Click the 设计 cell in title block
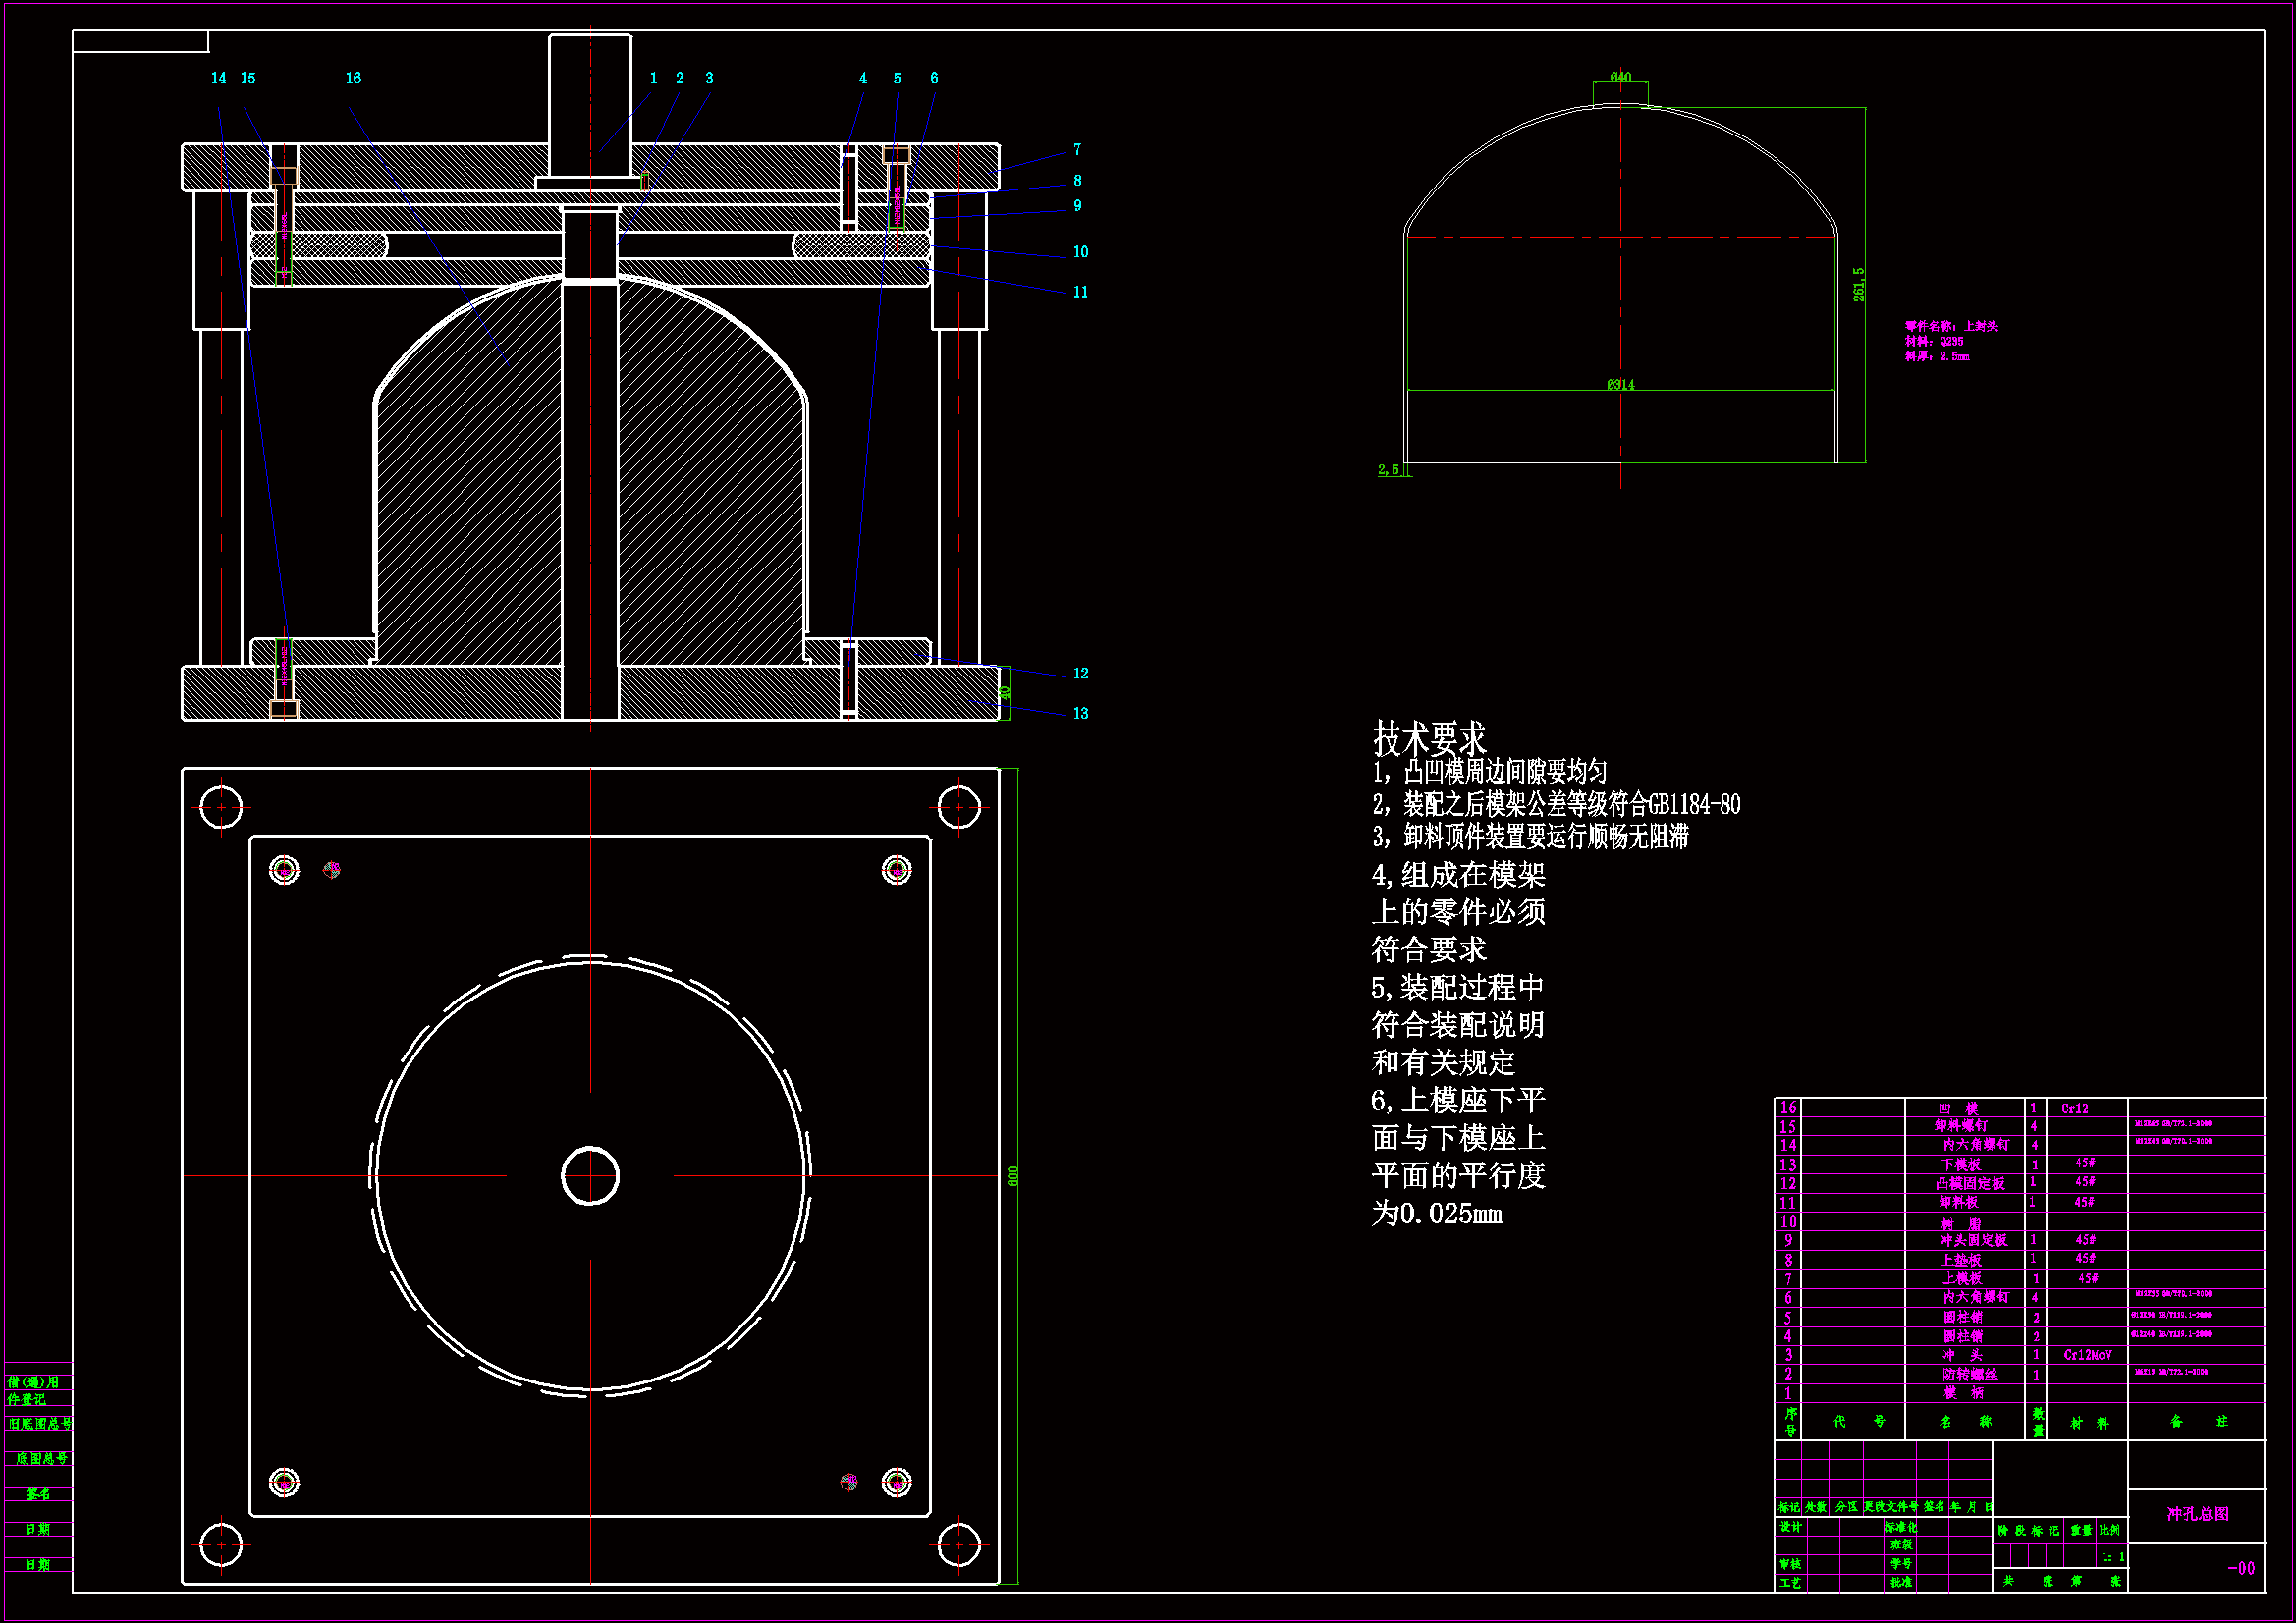 point(1790,1527)
